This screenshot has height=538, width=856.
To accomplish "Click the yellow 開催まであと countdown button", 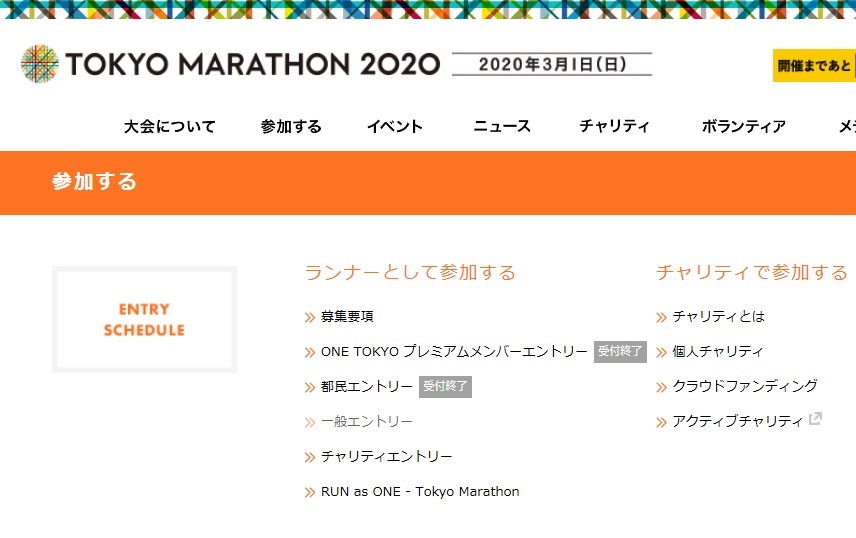I will pos(814,66).
